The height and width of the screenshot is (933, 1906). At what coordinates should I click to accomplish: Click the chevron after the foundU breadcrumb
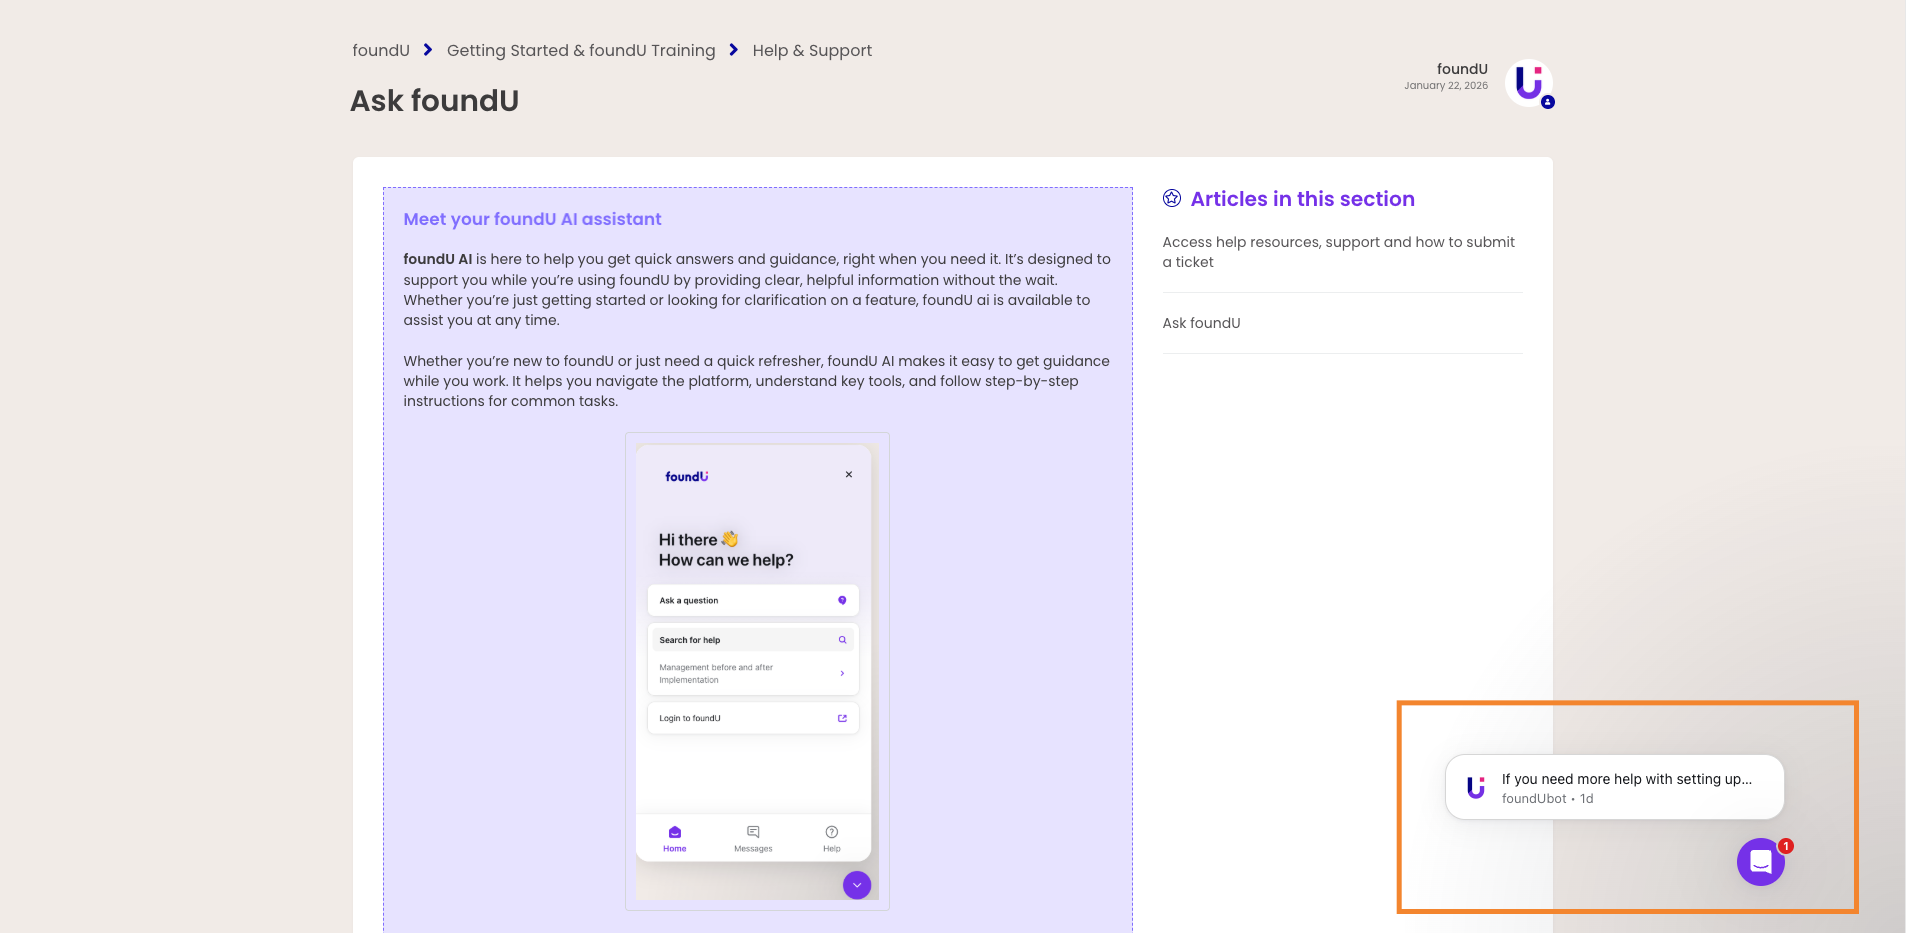pos(428,50)
